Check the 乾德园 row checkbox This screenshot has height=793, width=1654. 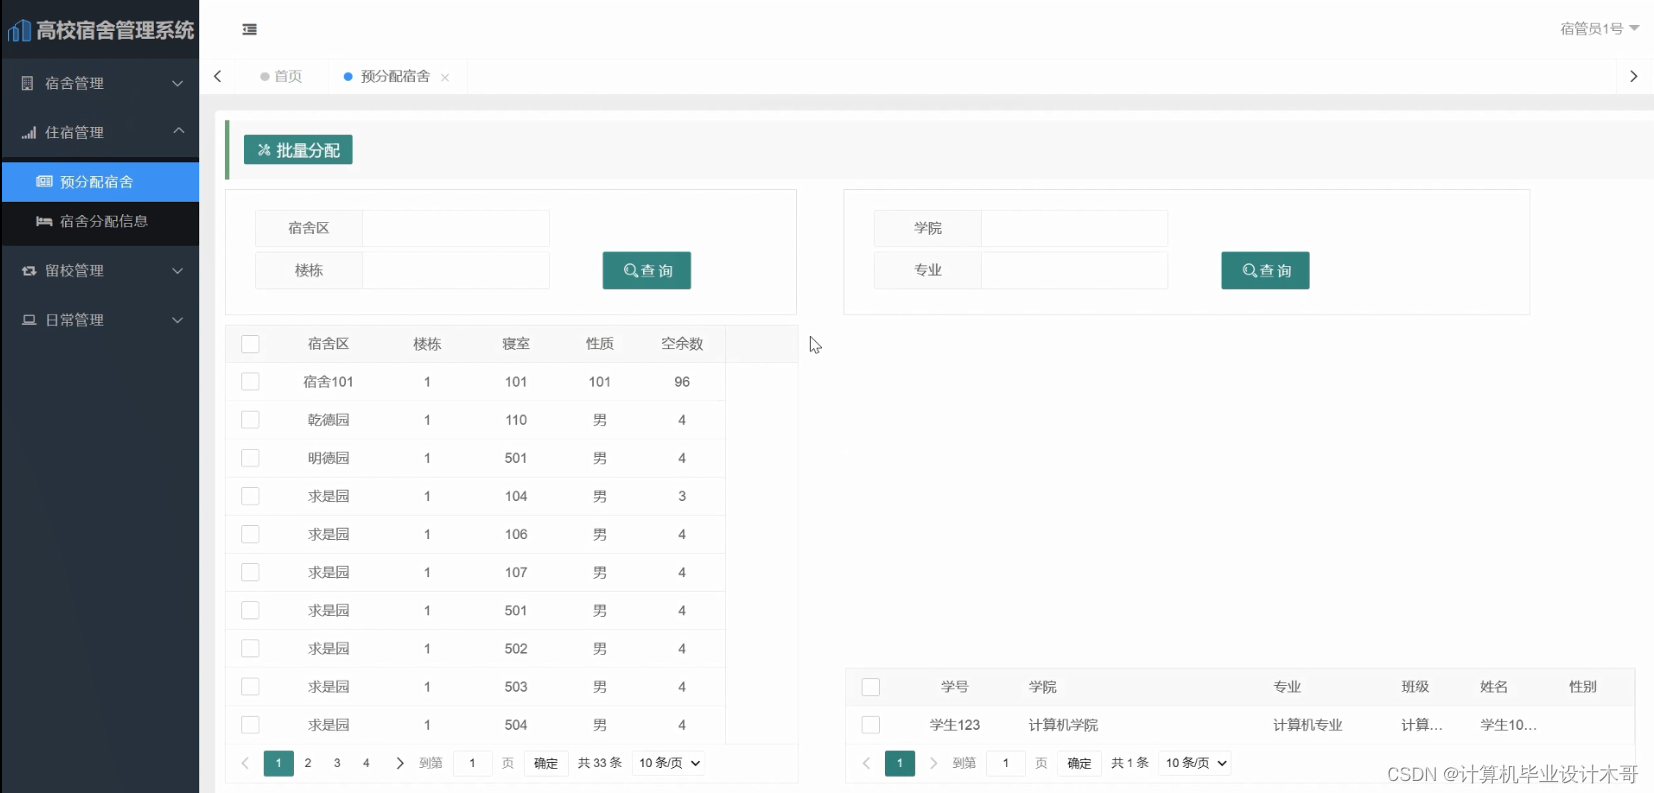250,420
